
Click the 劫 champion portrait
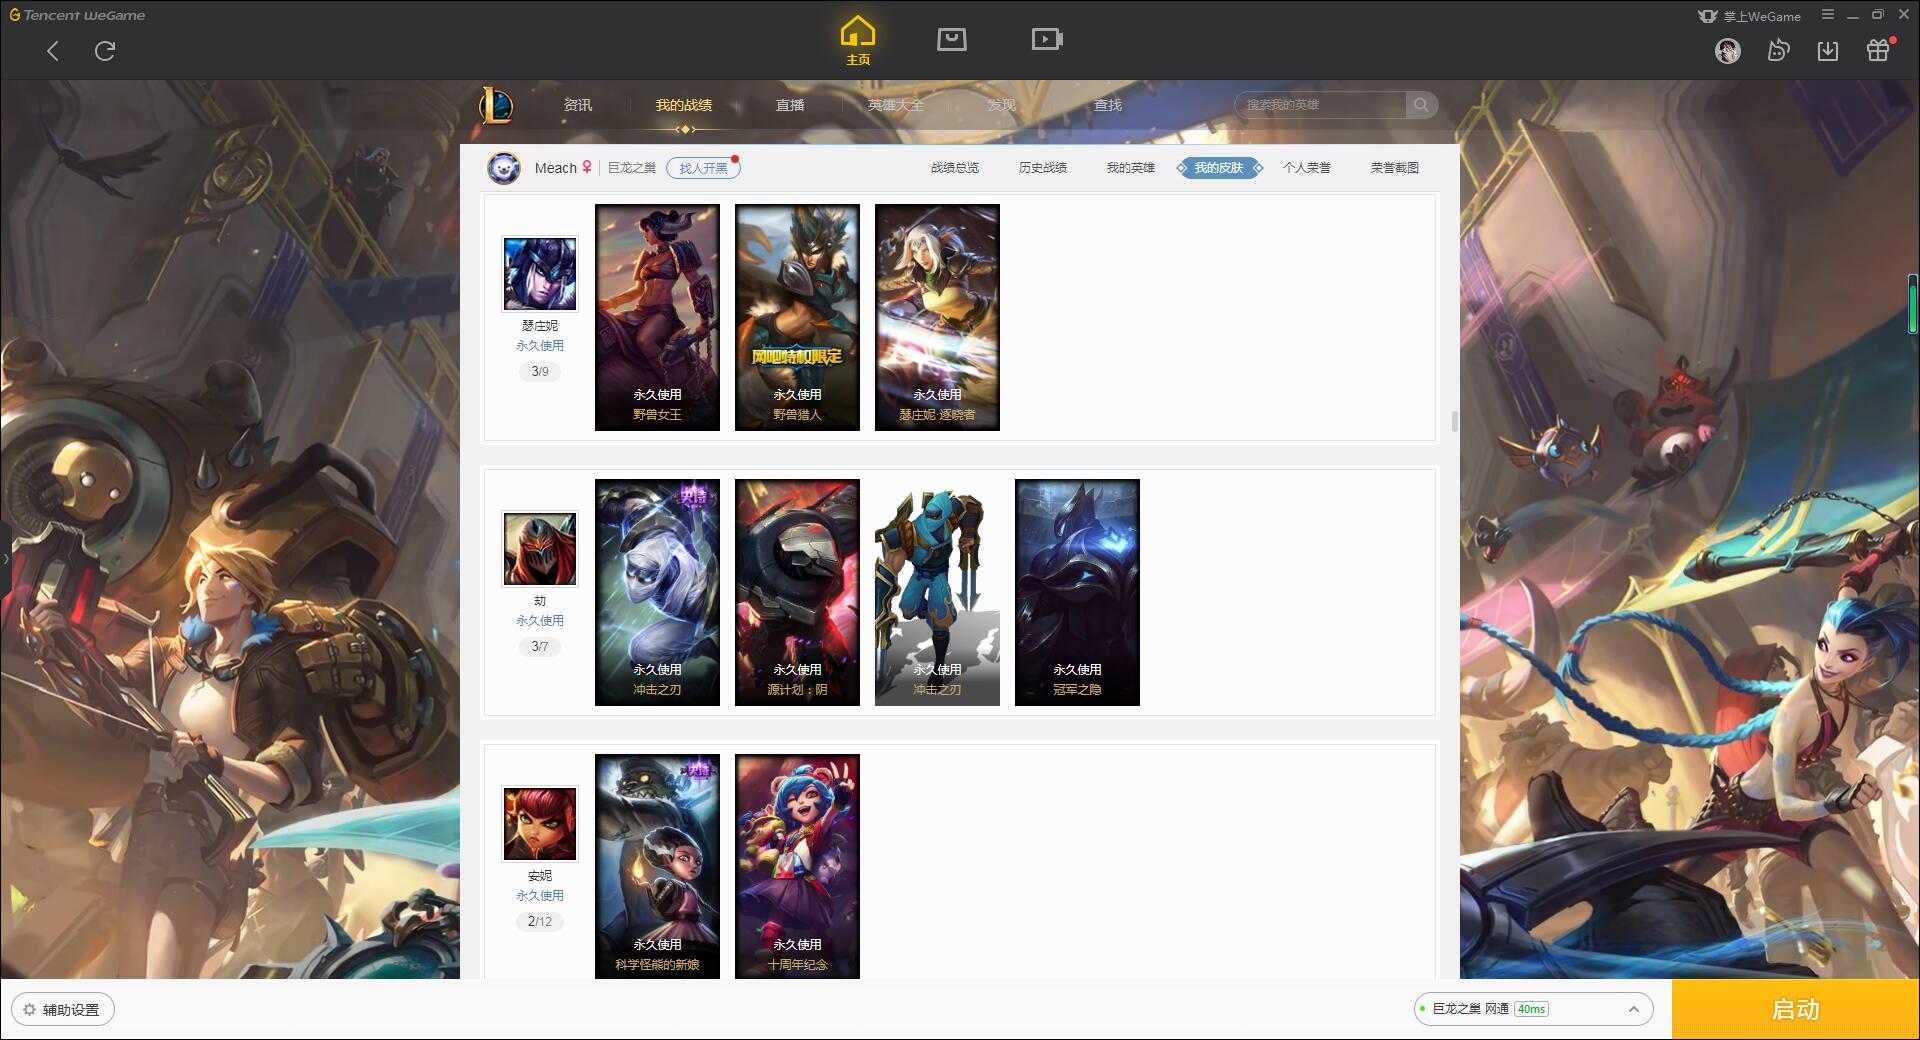(540, 549)
